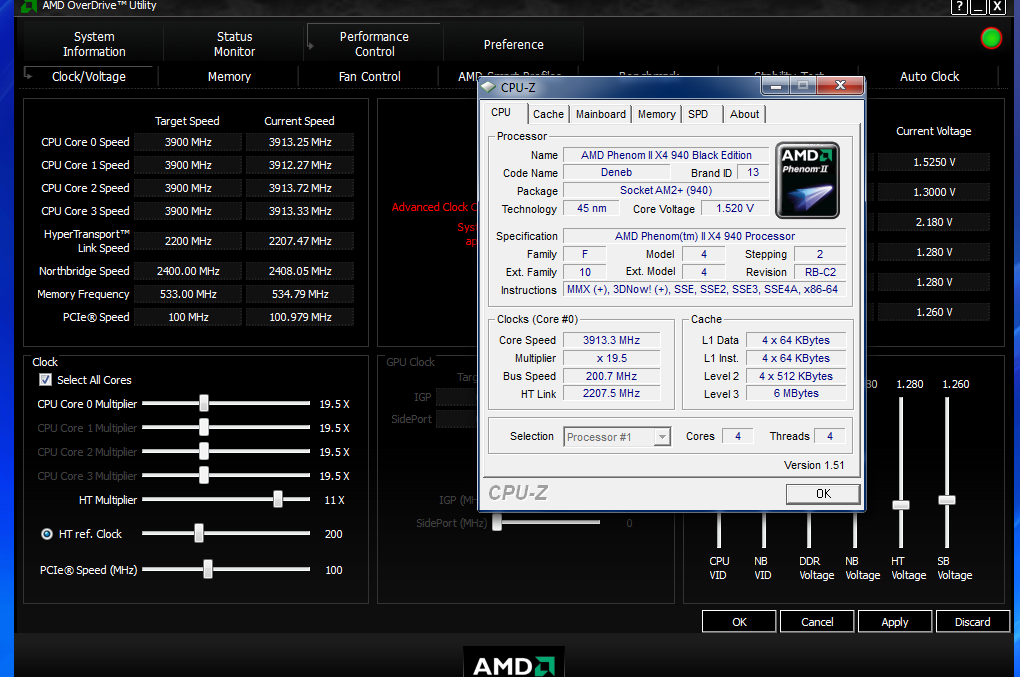Click the CPU Core 3 Multiplier slider handle
1020x677 pixels.
click(204, 475)
